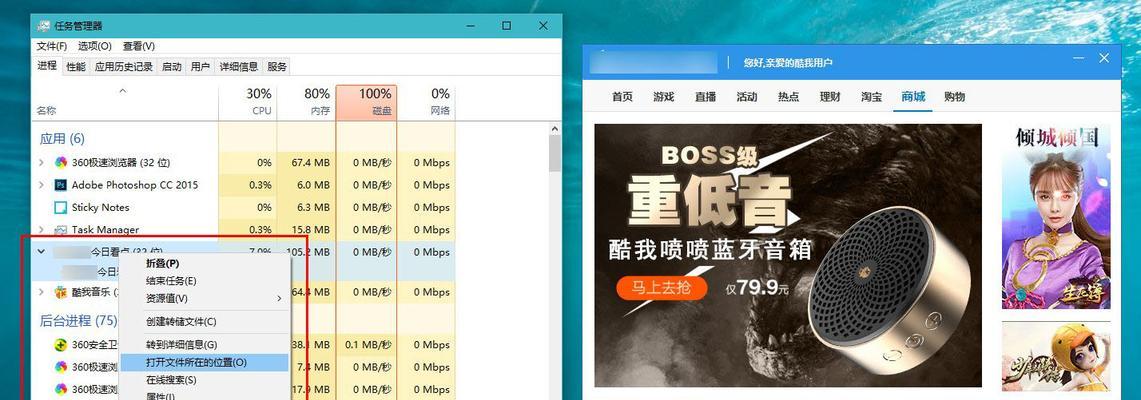Expand the Adobe Photoshop CC 2015 row
The height and width of the screenshot is (400, 1141).
coord(41,185)
